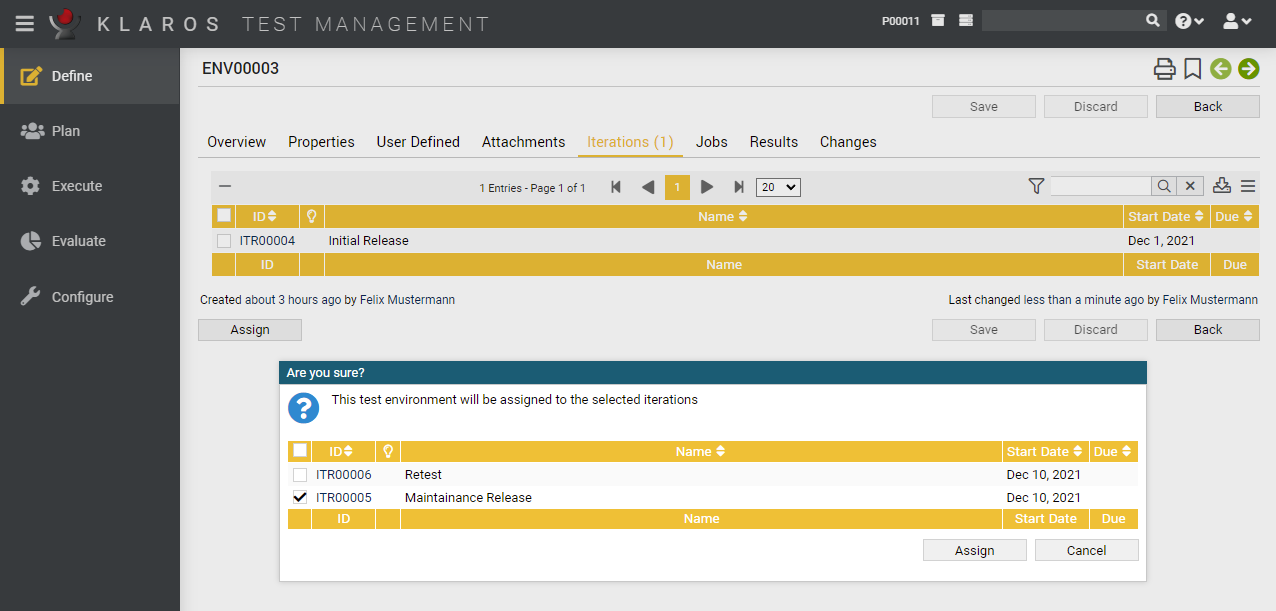Uncheck the ITR00005 Maintainance Release checkbox

[x=300, y=497]
